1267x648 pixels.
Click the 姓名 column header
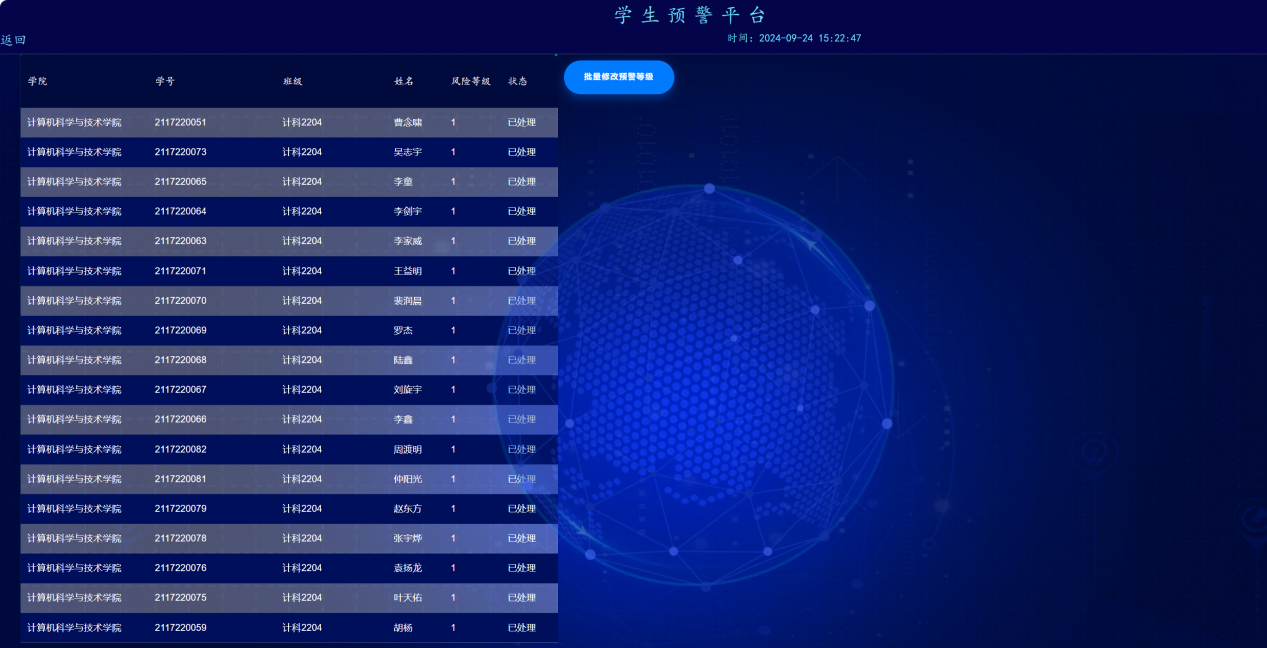404,81
